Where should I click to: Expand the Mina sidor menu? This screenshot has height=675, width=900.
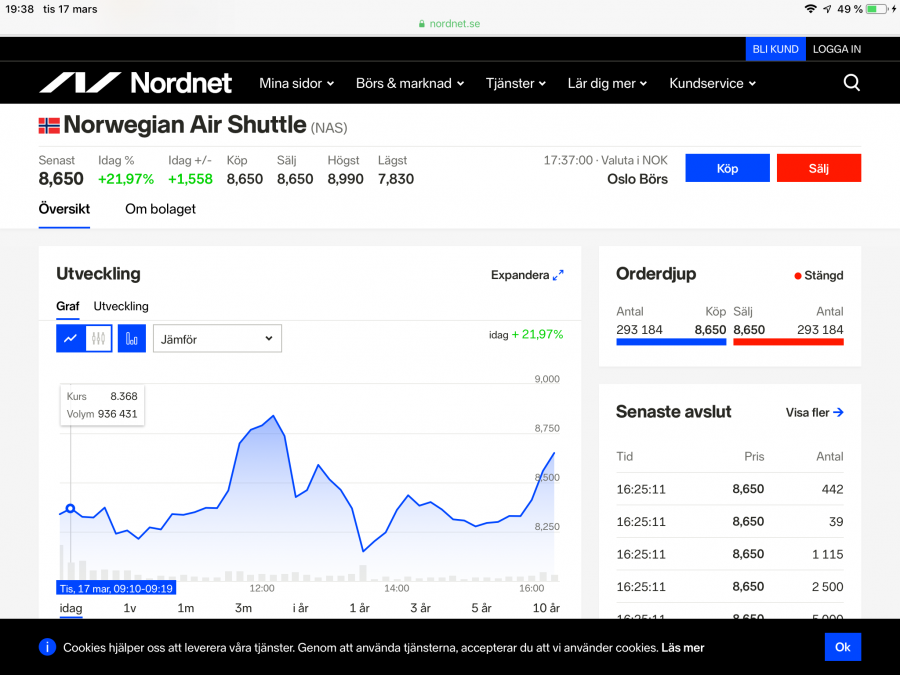click(x=296, y=83)
